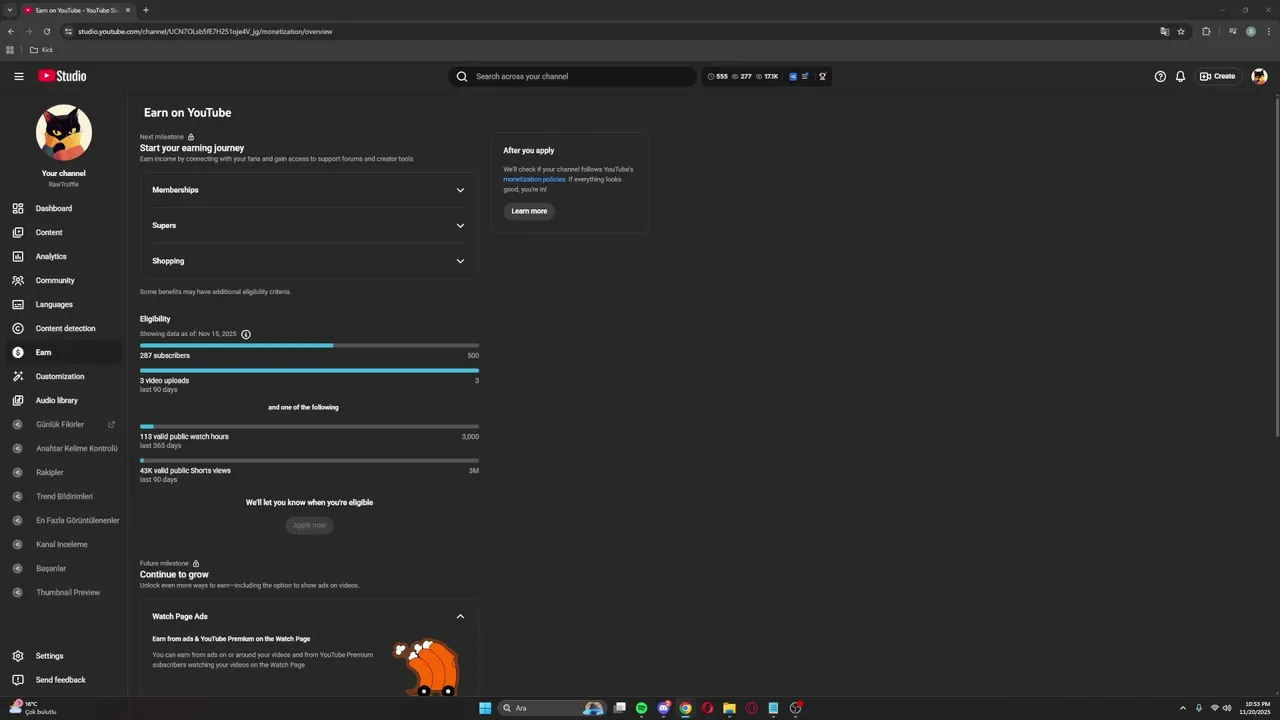Expand the Memberships section
The height and width of the screenshot is (720, 1280).
click(x=309, y=190)
